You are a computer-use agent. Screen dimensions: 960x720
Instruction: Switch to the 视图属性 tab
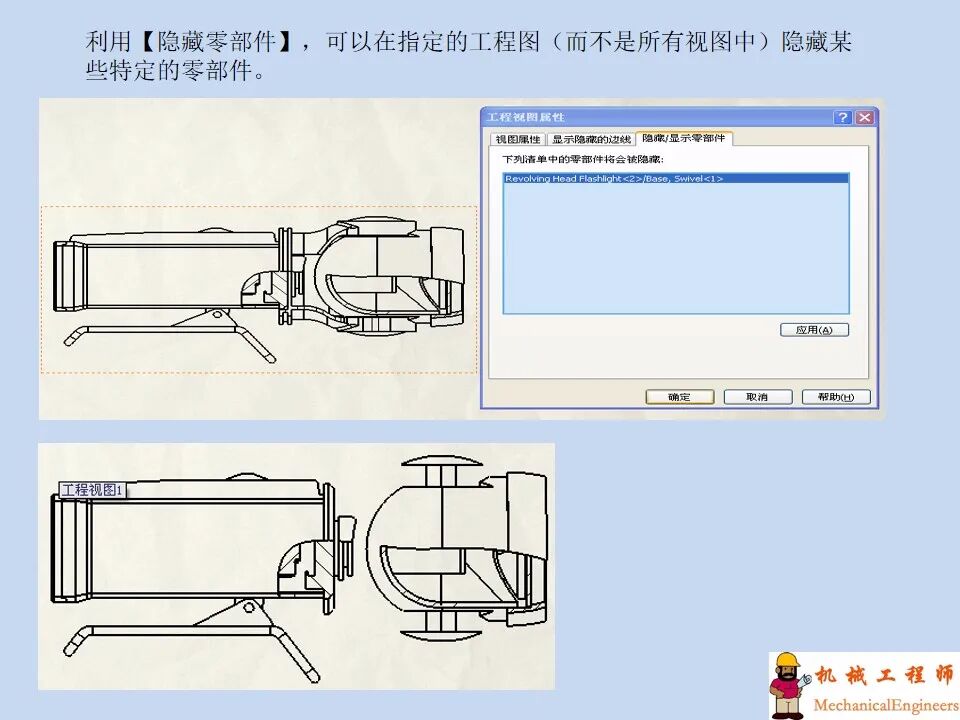tap(520, 140)
